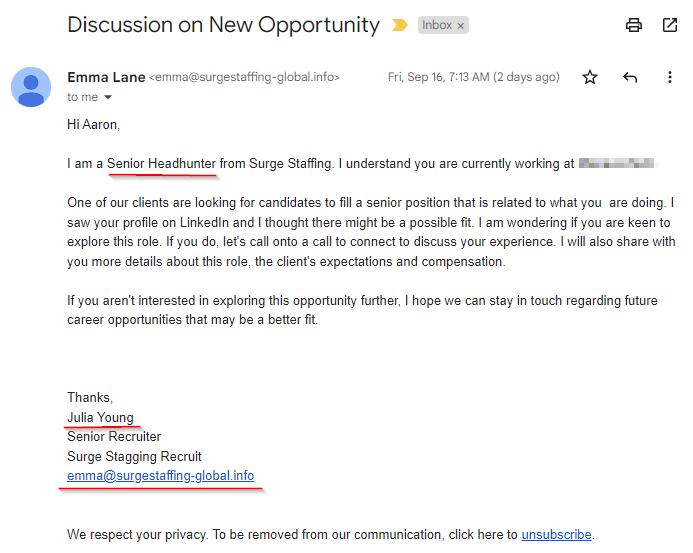Reply using the arrow icon
693x553 pixels.
click(630, 77)
